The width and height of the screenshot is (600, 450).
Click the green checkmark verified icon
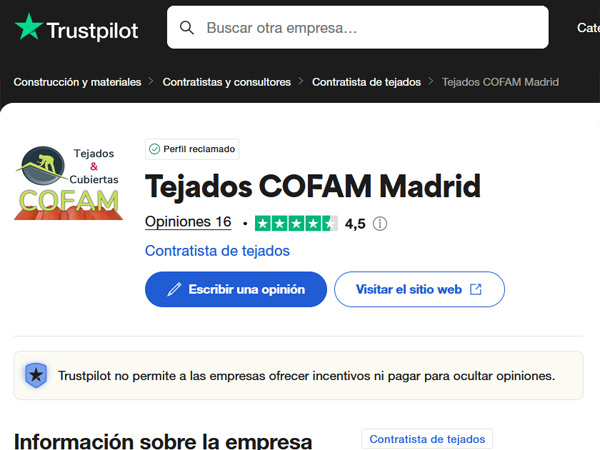pos(154,149)
